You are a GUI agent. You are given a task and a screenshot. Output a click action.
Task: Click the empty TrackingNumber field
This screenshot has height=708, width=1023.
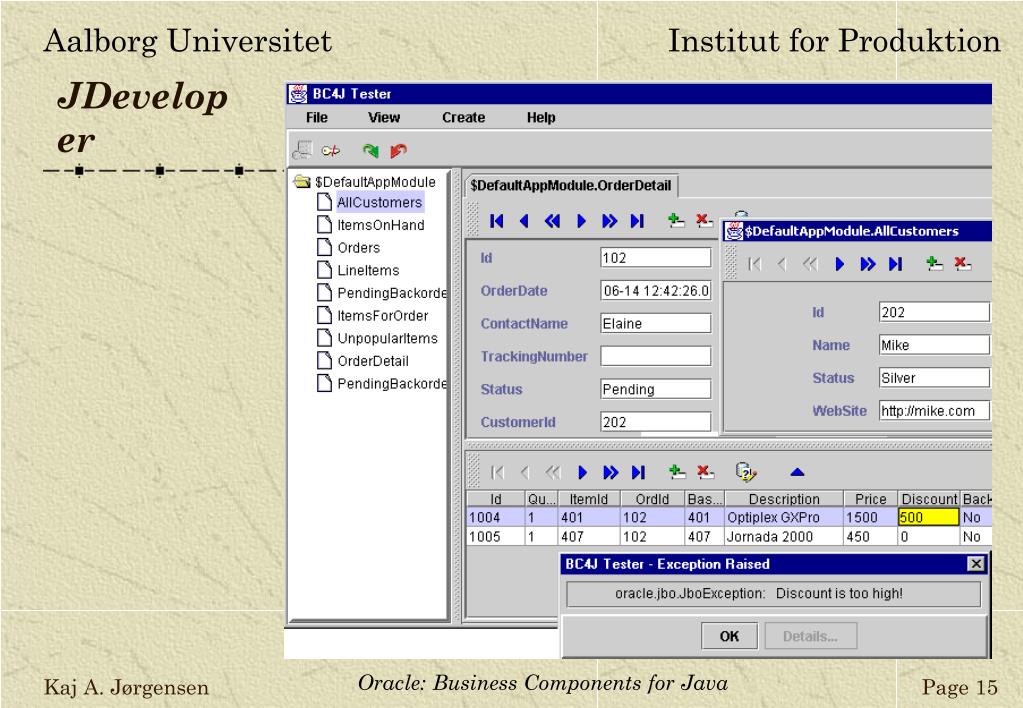[x=656, y=356]
